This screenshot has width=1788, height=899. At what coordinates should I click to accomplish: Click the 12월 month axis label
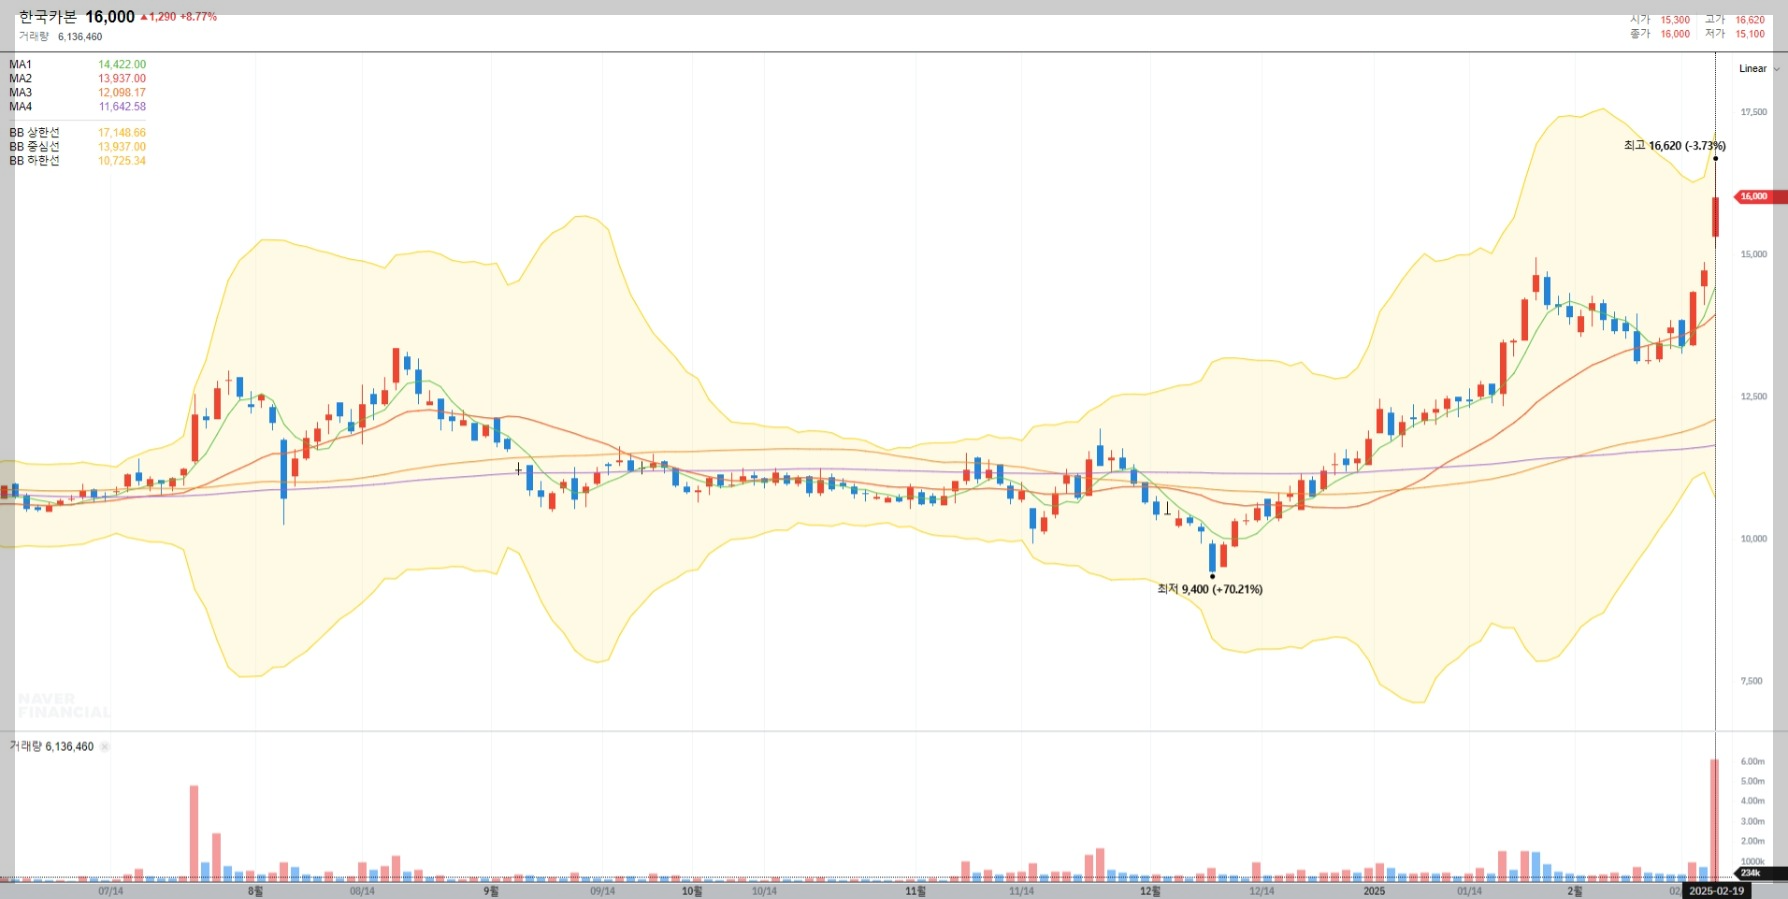(x=1150, y=891)
